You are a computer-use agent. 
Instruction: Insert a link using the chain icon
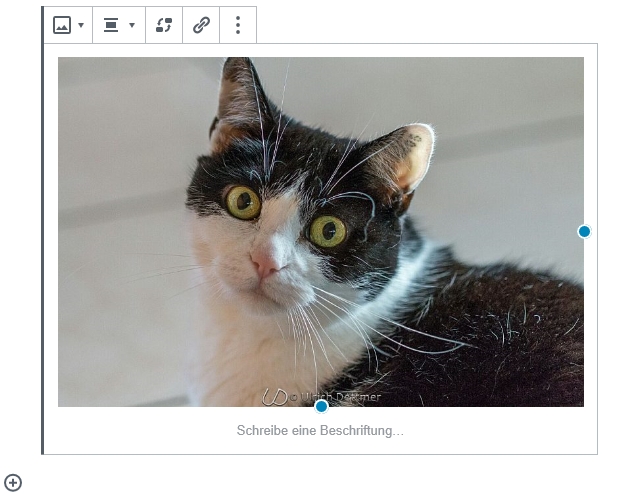click(x=201, y=25)
